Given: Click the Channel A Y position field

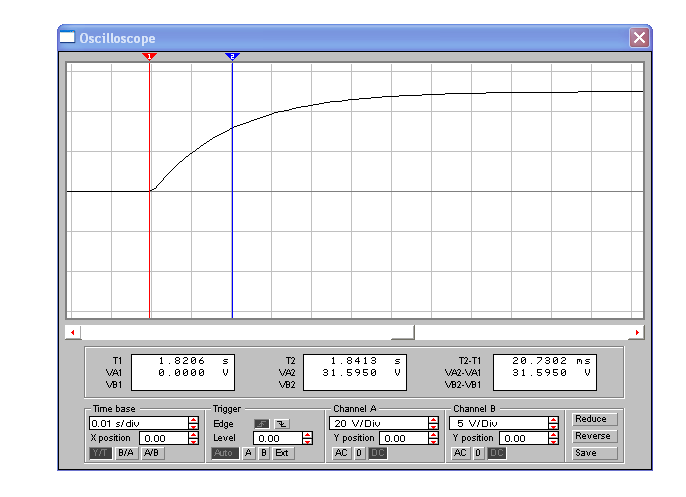Looking at the screenshot, I should point(404,438).
